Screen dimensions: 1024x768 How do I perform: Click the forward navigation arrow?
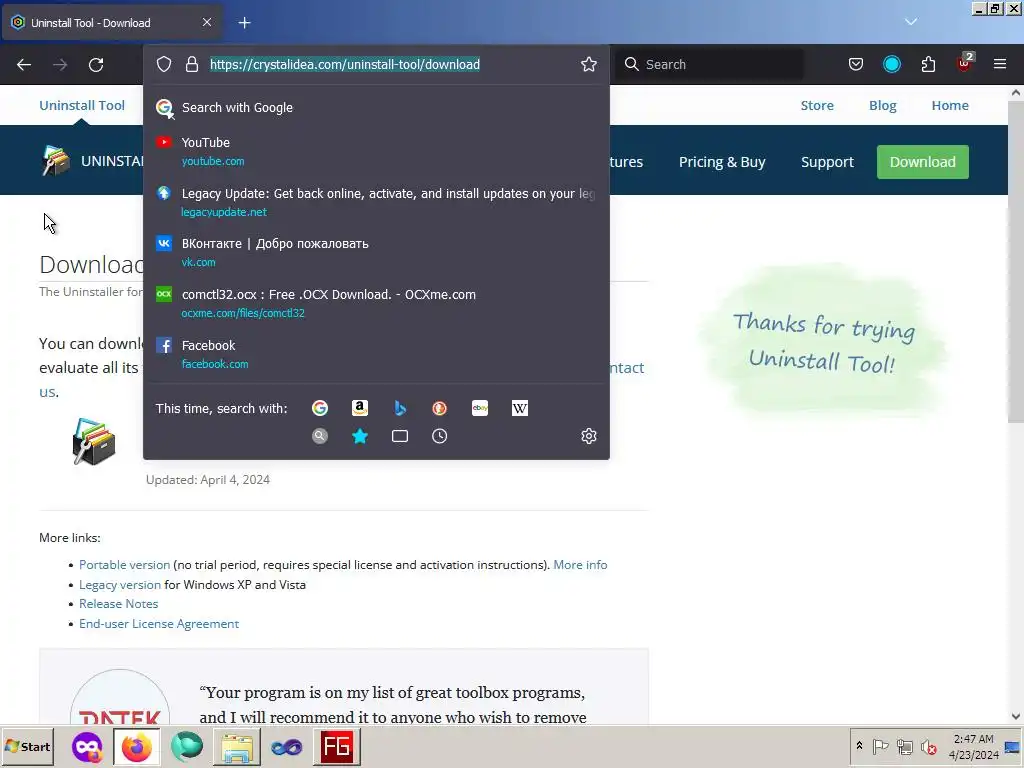pos(60,65)
